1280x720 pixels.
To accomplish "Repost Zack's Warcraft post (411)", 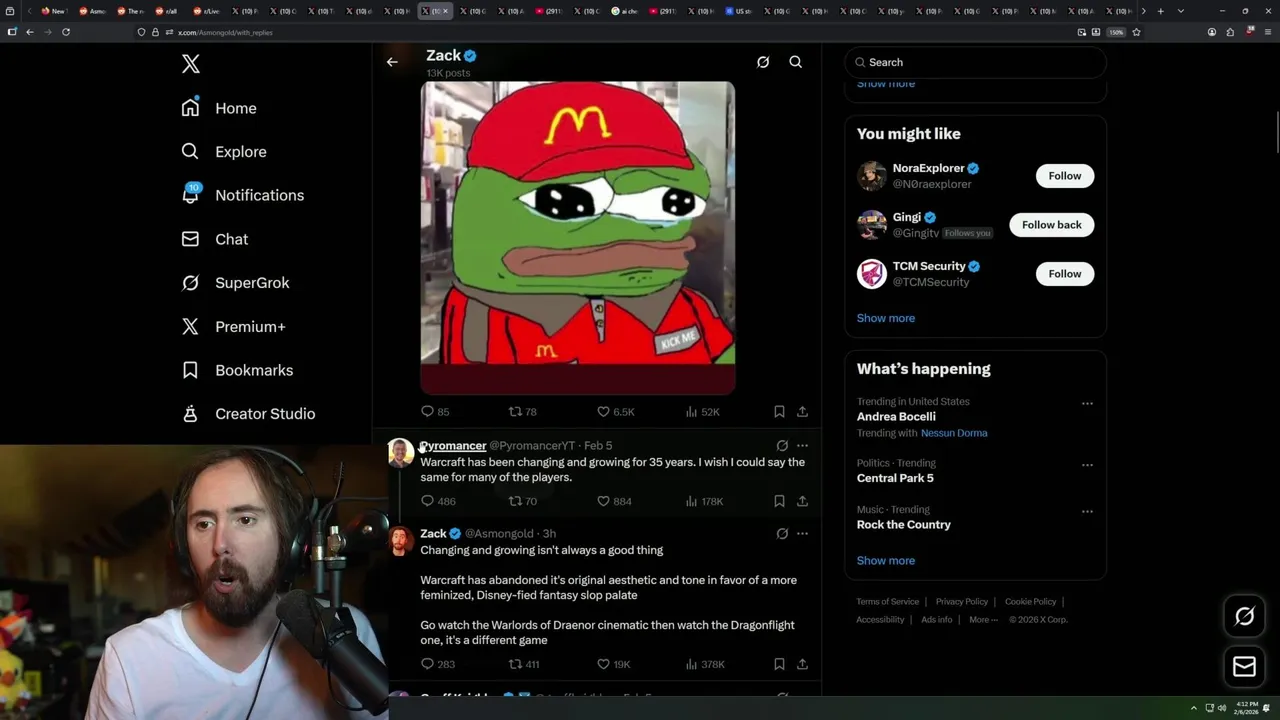I will coord(524,664).
